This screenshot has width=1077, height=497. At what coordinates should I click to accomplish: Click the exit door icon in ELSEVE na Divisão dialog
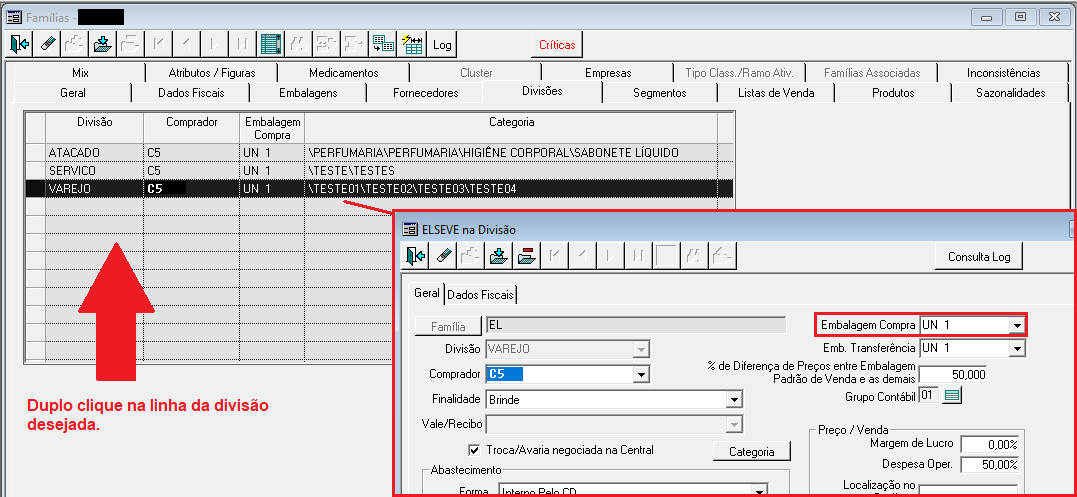(414, 256)
